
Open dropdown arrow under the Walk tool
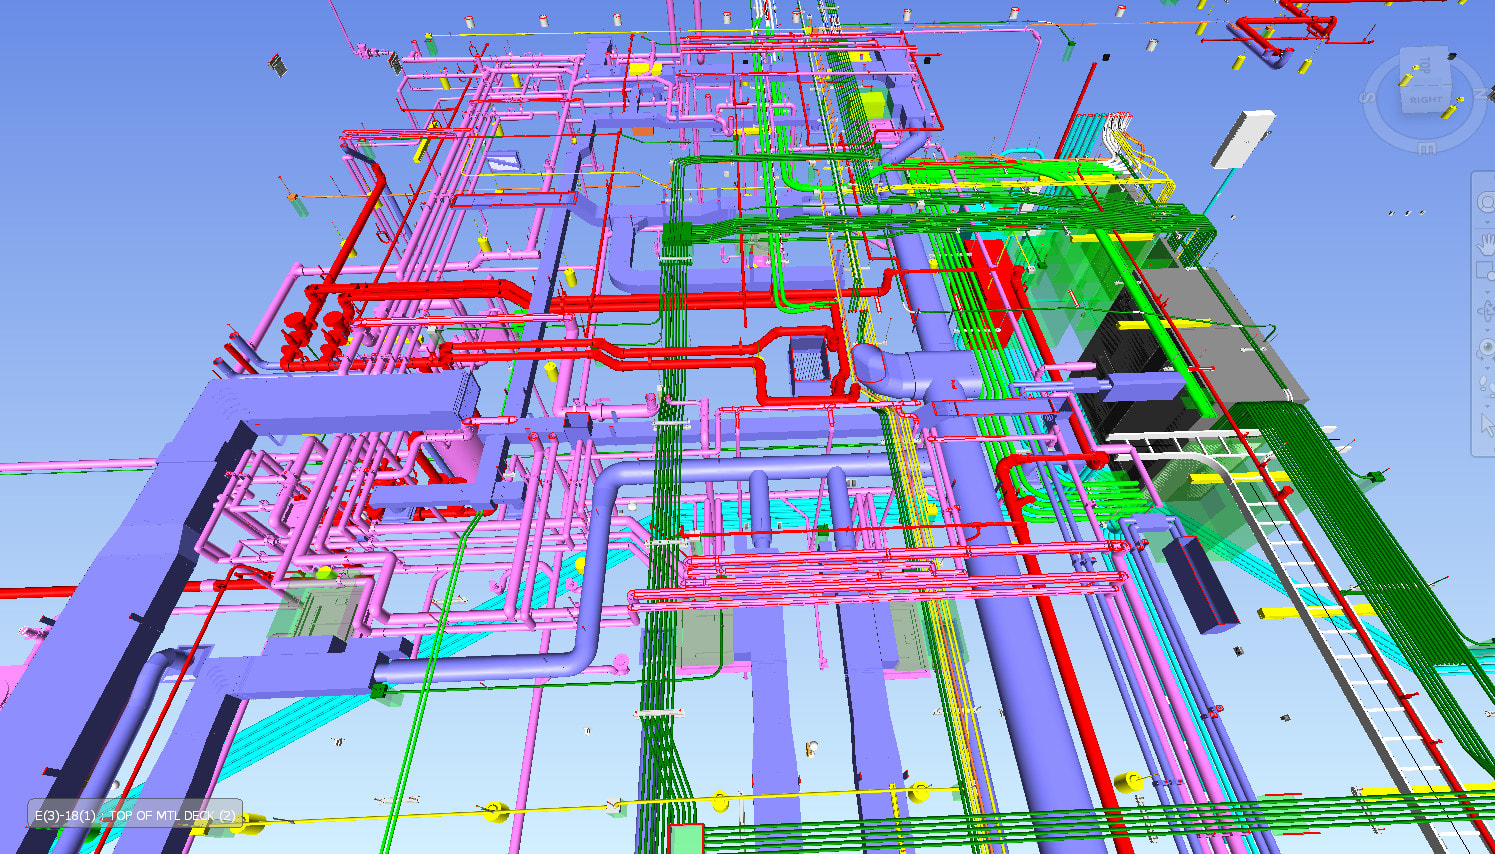click(x=1487, y=404)
